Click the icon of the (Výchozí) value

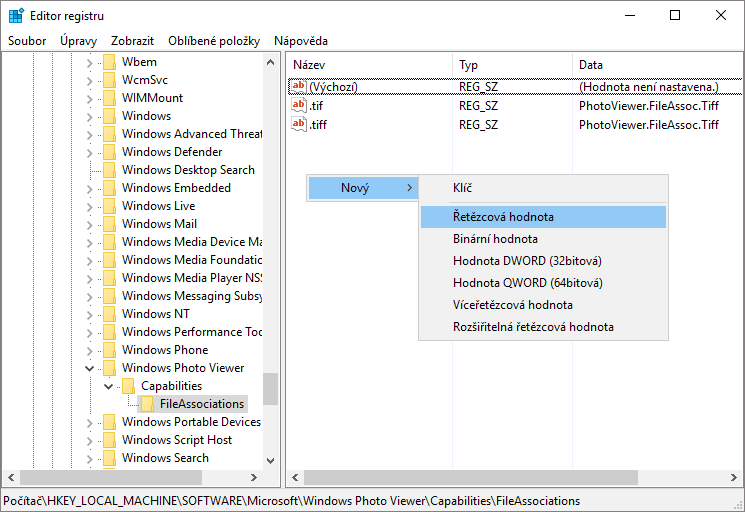pyautogui.click(x=298, y=87)
